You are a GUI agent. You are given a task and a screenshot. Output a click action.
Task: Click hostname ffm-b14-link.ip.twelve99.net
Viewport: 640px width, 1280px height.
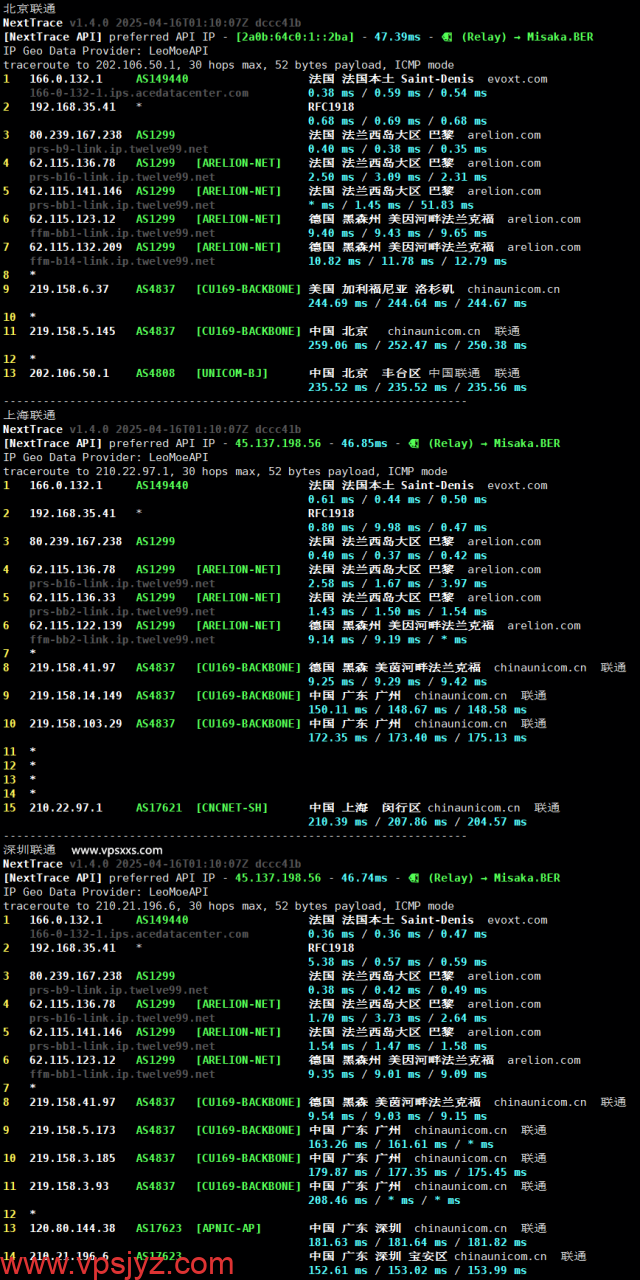coord(122,261)
